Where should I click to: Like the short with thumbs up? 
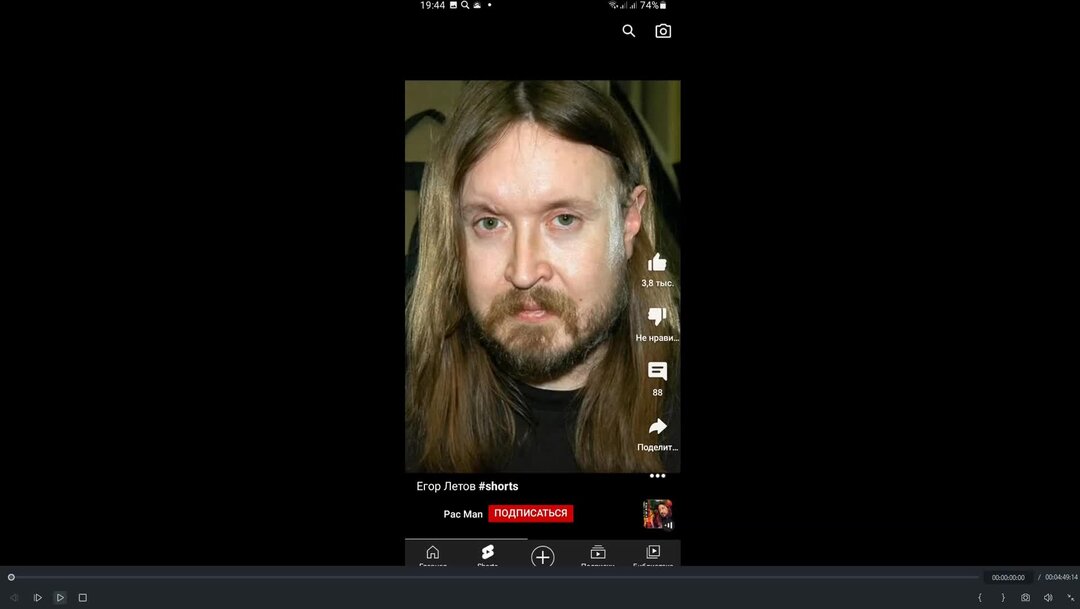click(657, 262)
